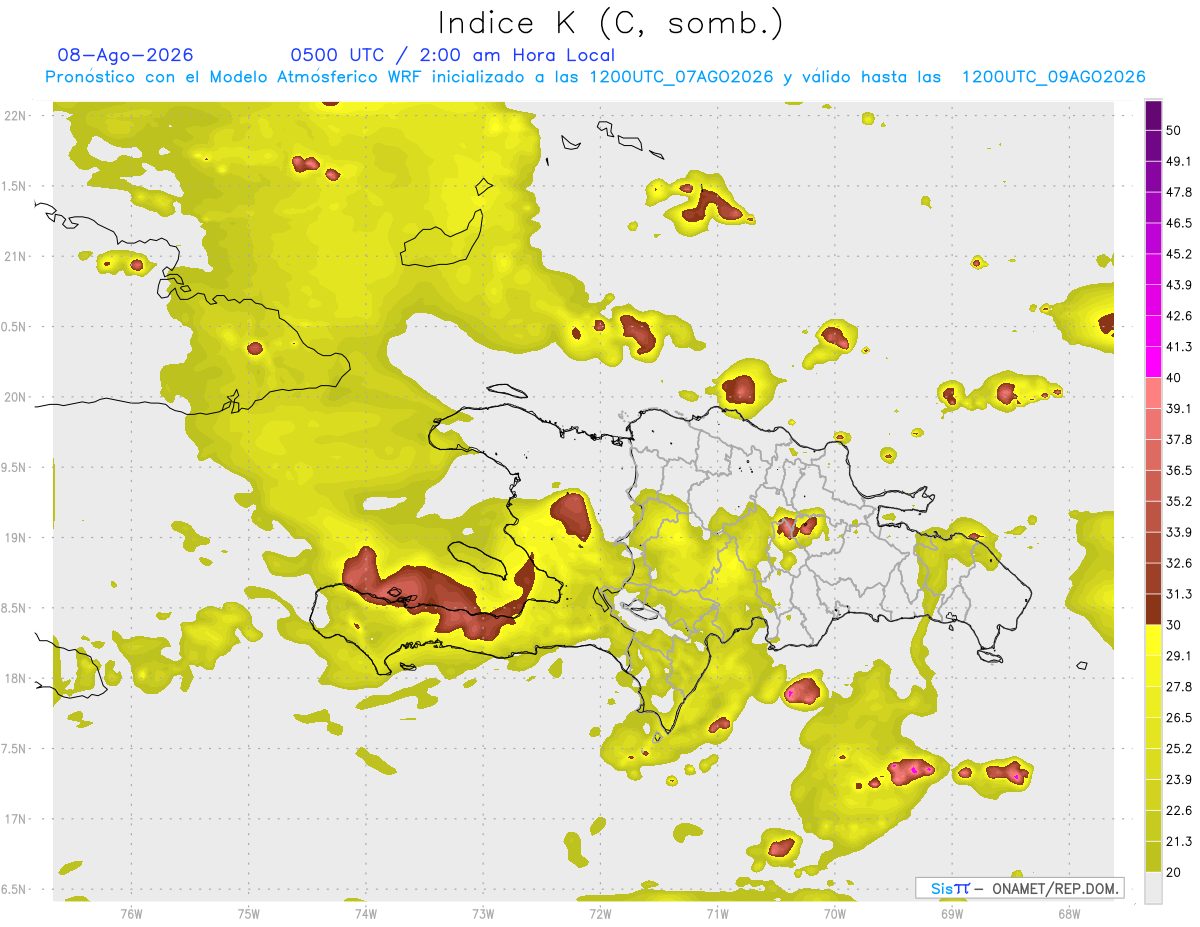This screenshot has width=1200, height=927.
Task: Click the colorbar value '32.6'
Action: coord(1179,563)
